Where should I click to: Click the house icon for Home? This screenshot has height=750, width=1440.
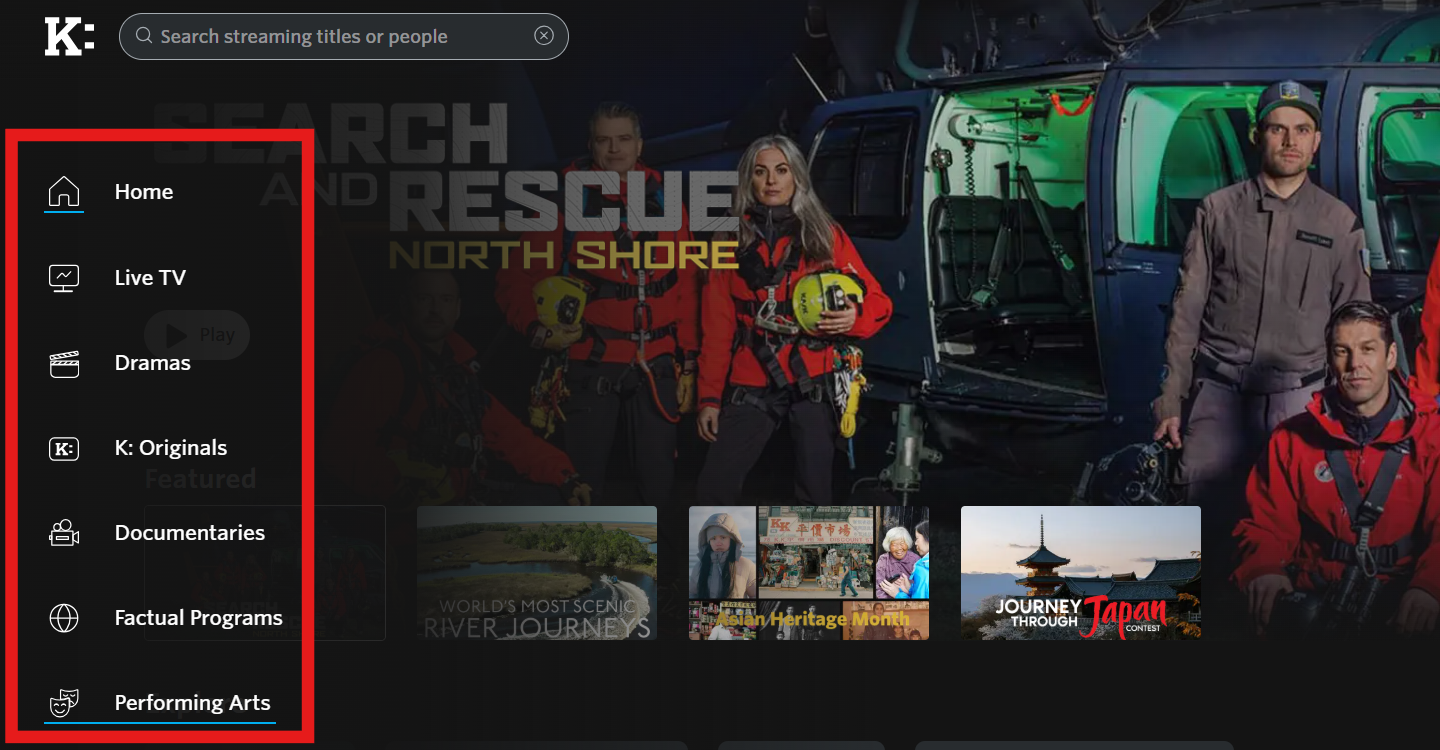tap(64, 191)
